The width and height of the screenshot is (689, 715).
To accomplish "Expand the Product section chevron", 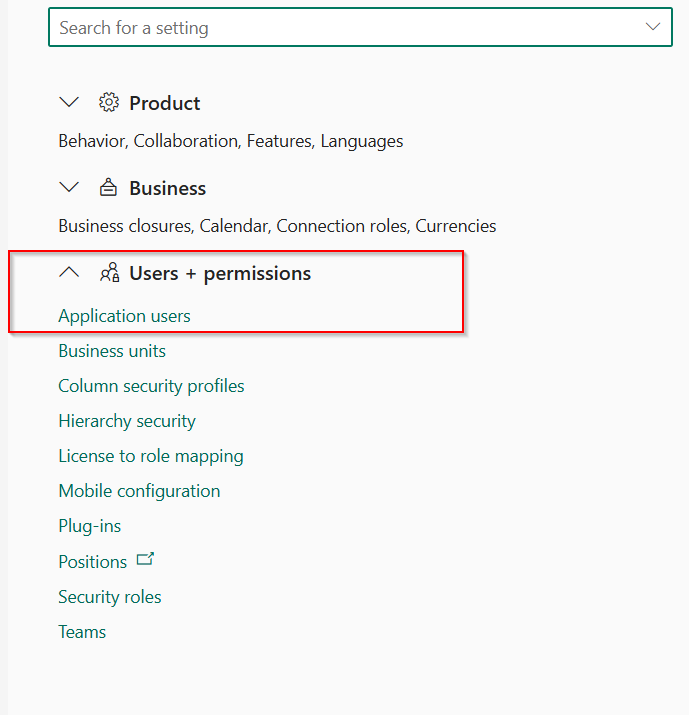I will coord(69,102).
